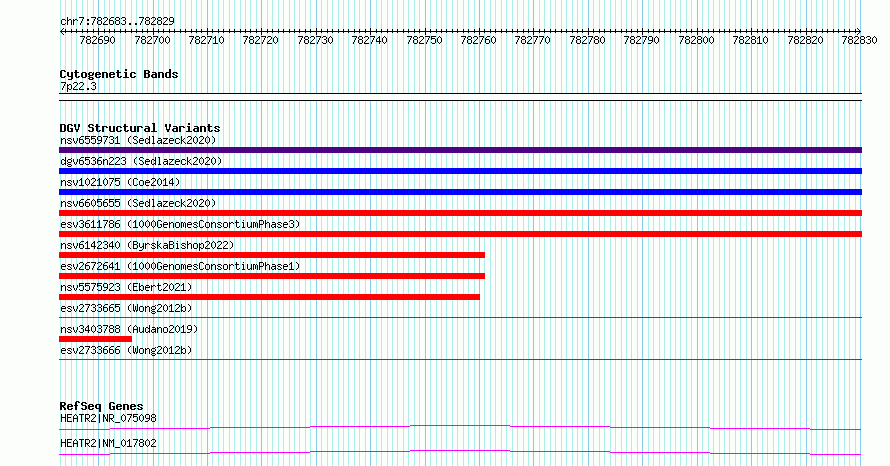Viewport: 890px width, 466px height.
Task: Open the HEATR2|NR_075098 gene label
Action: pos(108,418)
